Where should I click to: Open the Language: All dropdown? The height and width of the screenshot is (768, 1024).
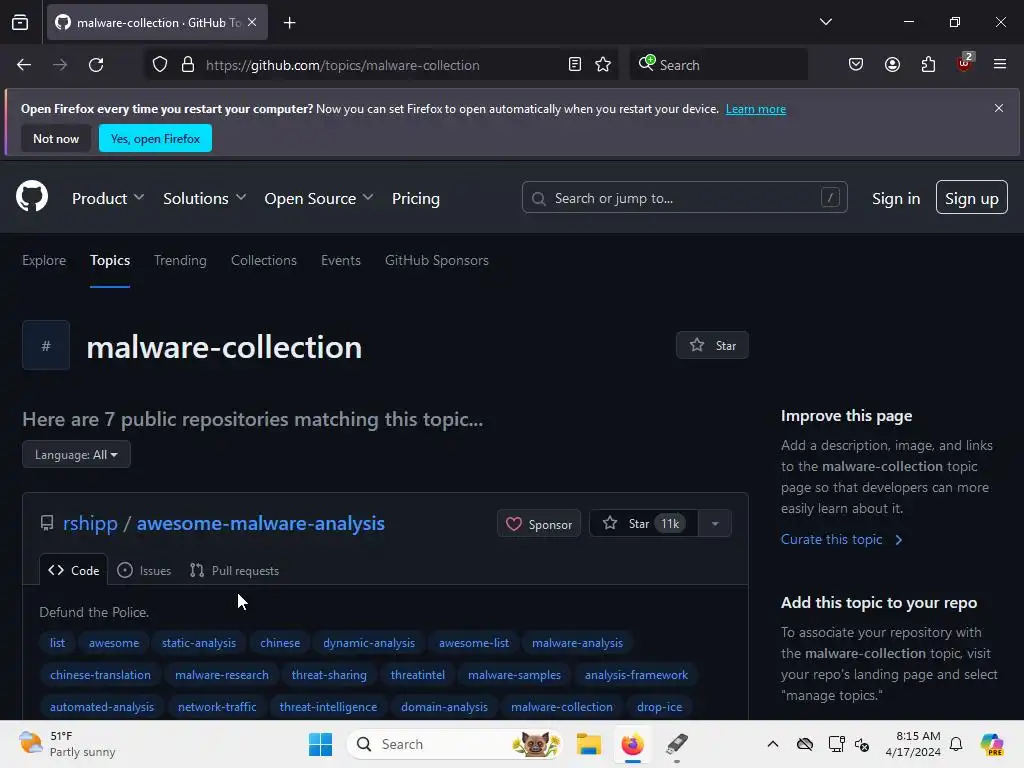point(76,455)
